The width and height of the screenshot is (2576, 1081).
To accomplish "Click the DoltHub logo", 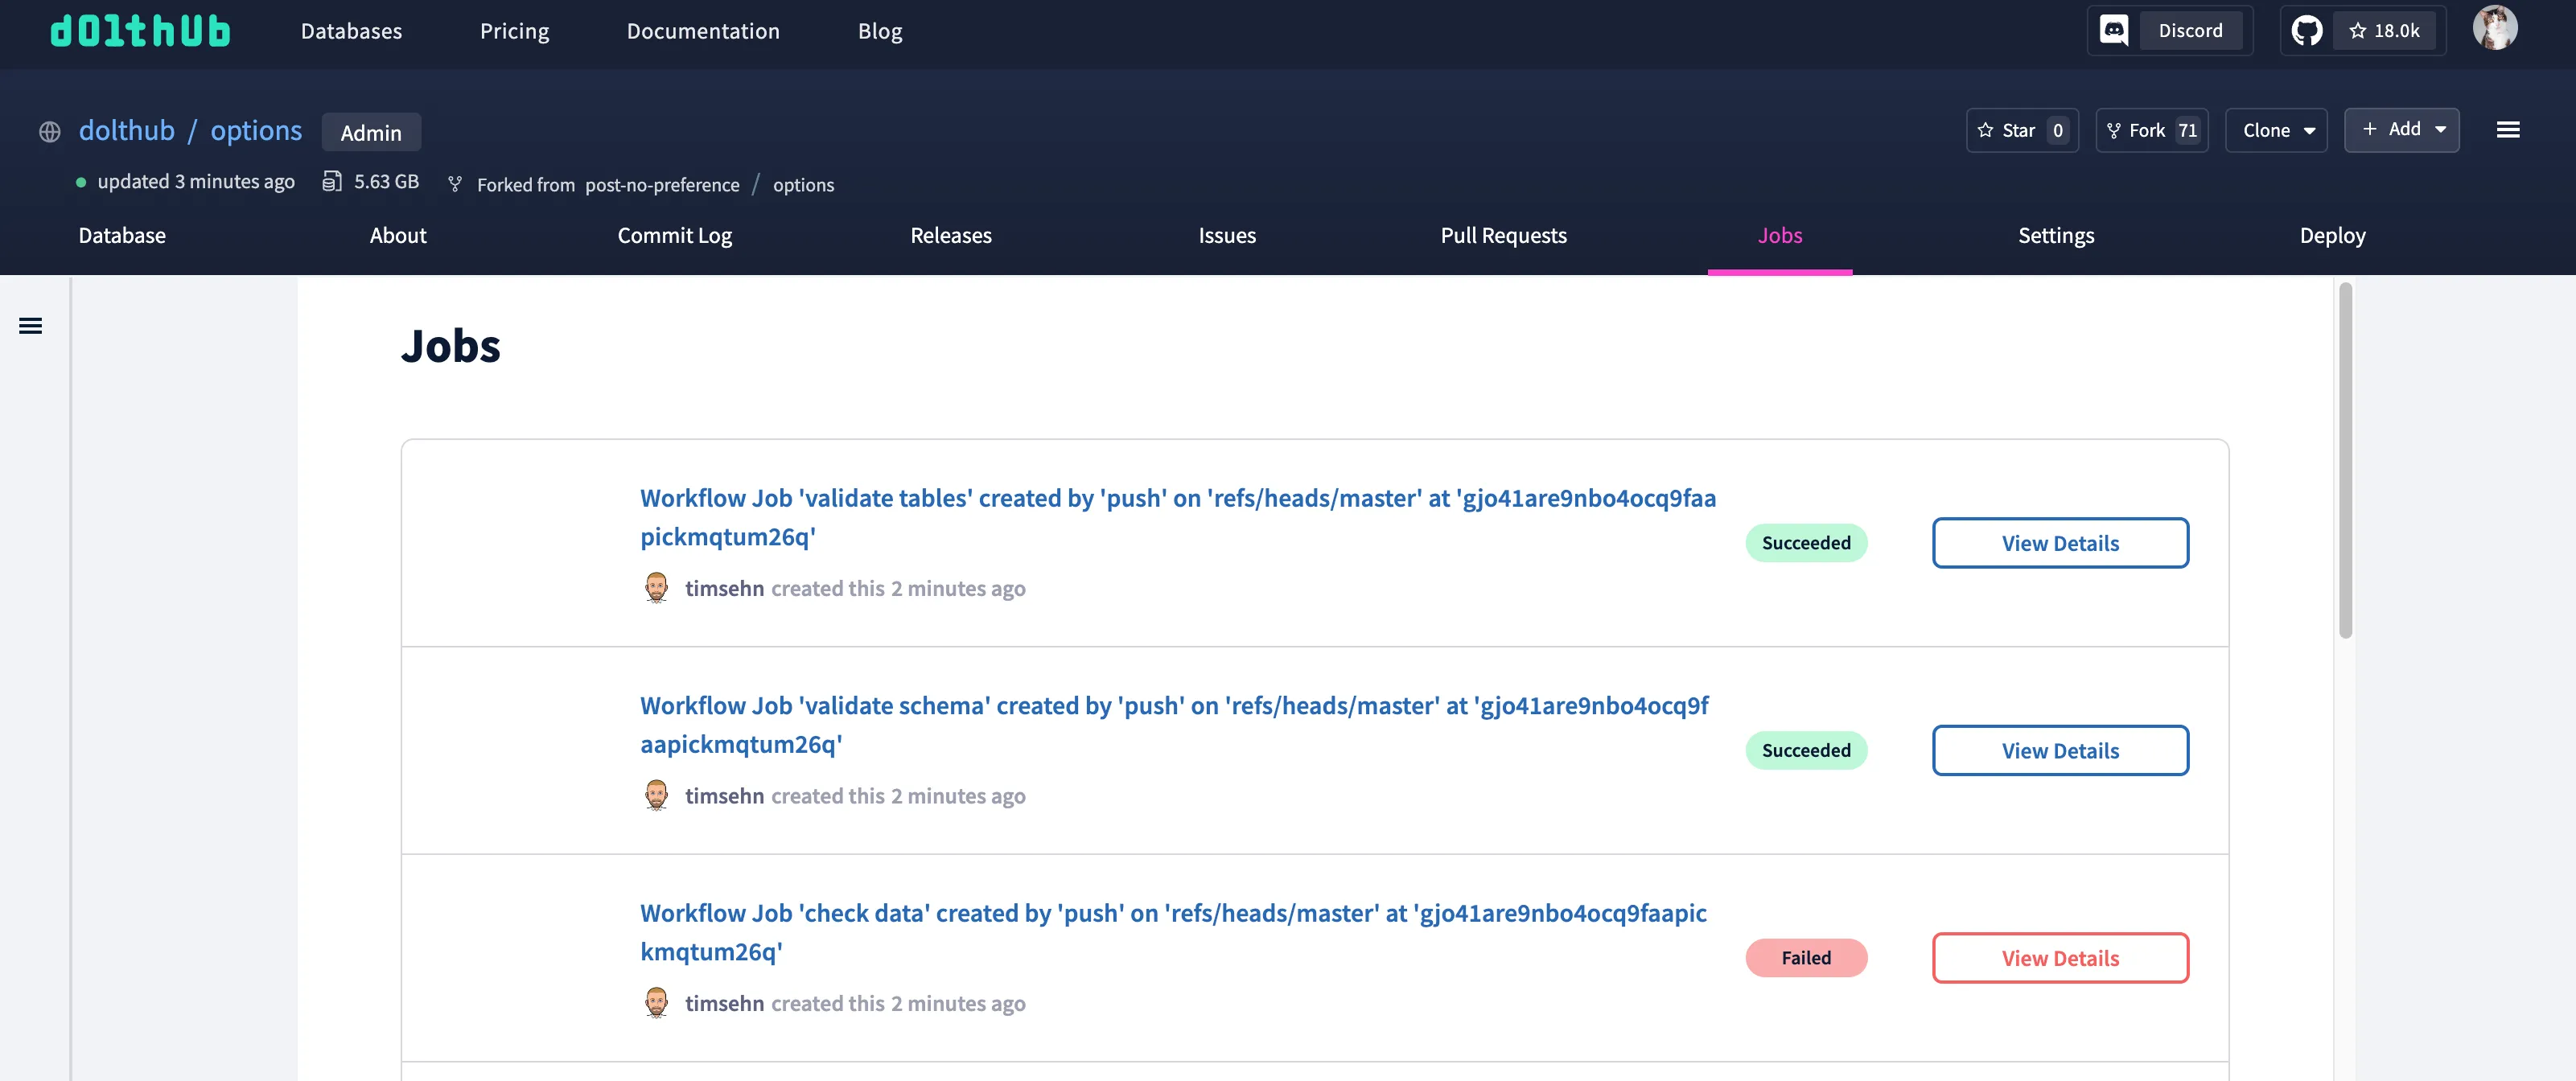I will 139,30.
